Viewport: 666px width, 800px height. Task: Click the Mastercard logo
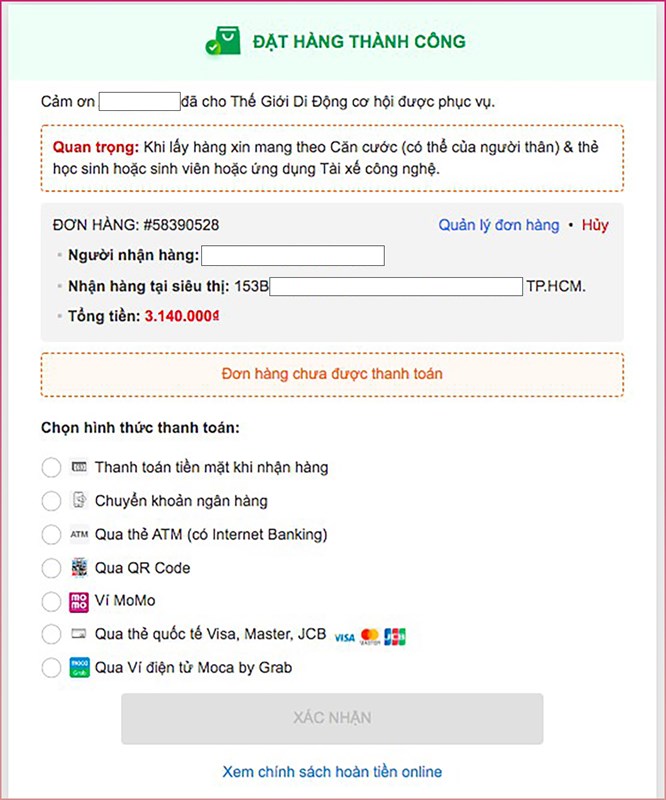pos(370,636)
